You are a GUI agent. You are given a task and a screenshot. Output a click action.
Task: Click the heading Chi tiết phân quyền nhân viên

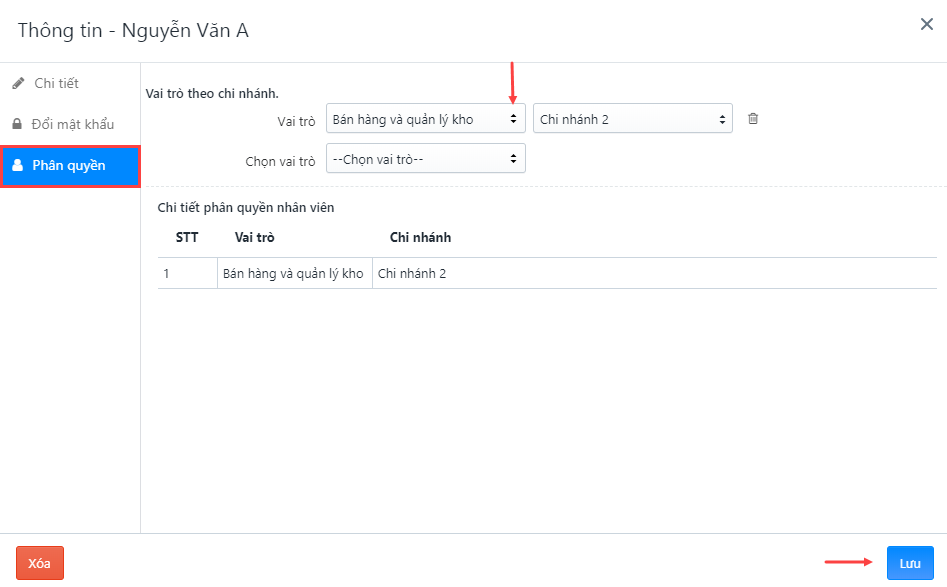246,207
